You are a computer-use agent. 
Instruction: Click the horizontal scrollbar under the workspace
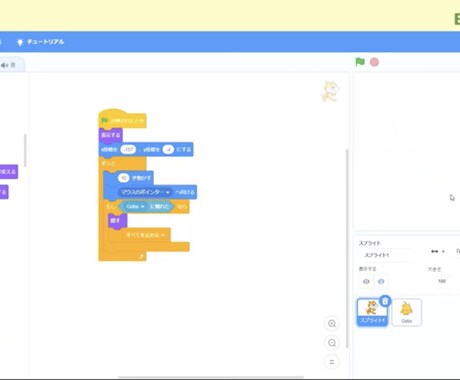click(211, 377)
